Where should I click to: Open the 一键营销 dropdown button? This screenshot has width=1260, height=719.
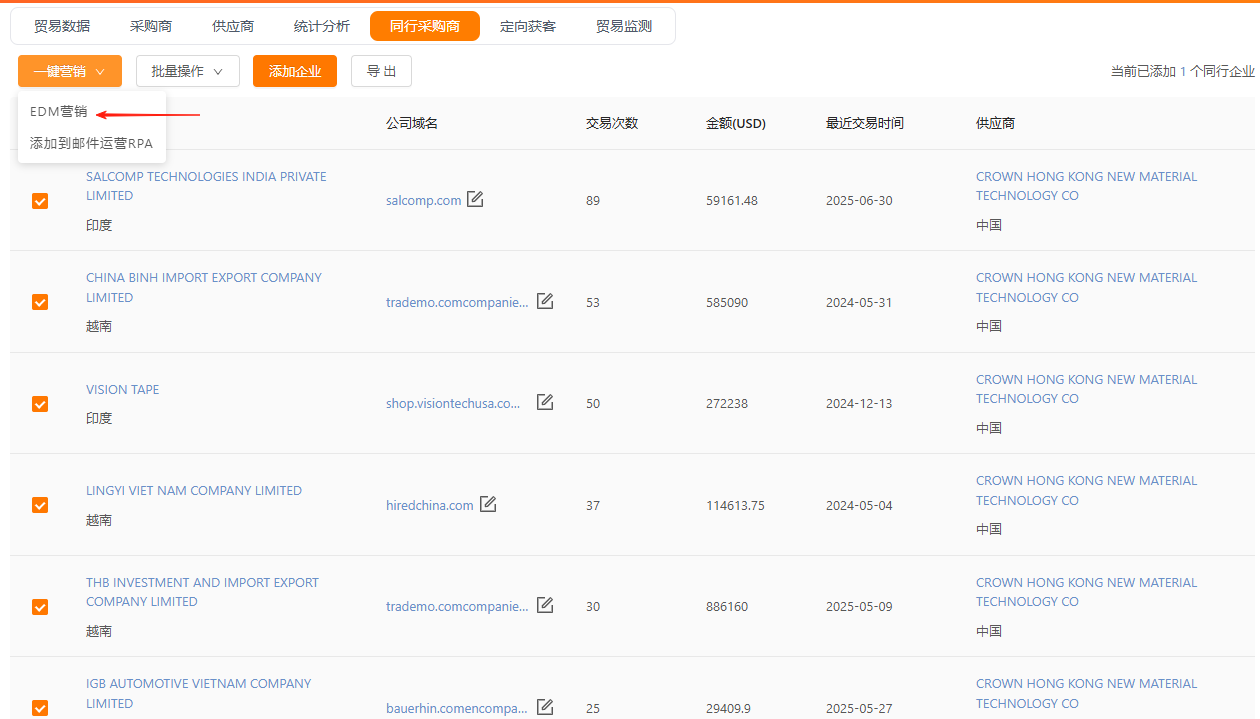coord(70,71)
